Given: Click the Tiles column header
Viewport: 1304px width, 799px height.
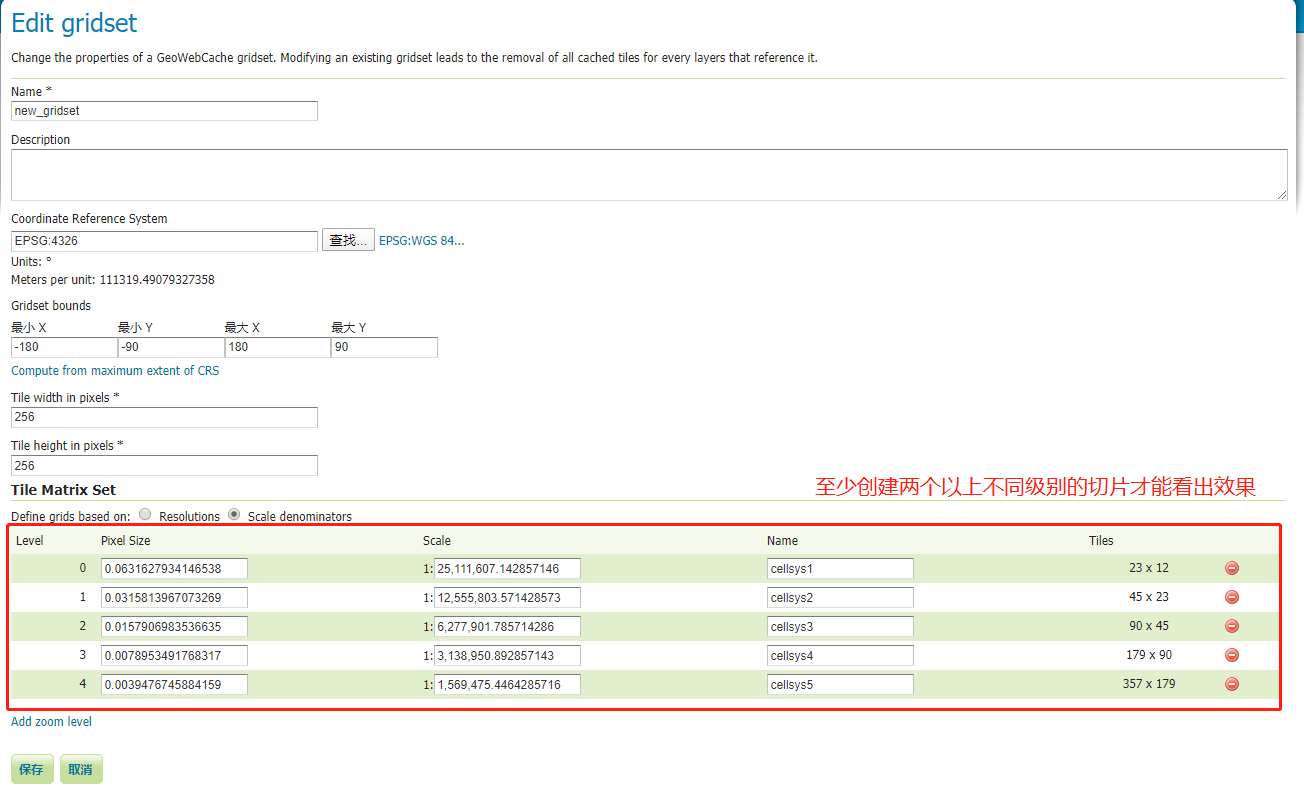Looking at the screenshot, I should tap(1101, 541).
